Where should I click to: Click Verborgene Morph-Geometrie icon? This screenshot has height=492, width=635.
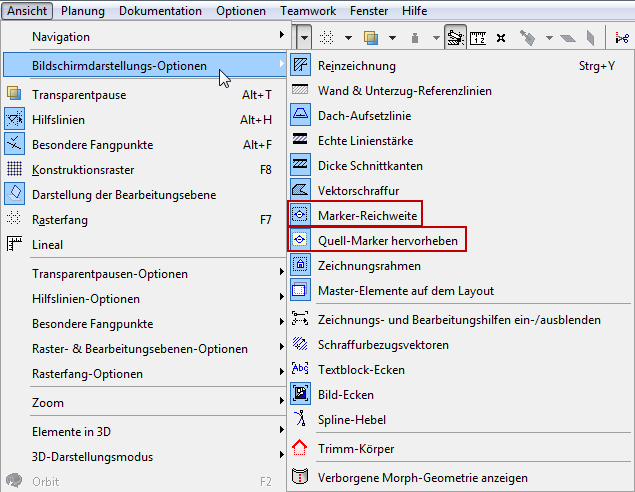(300, 477)
